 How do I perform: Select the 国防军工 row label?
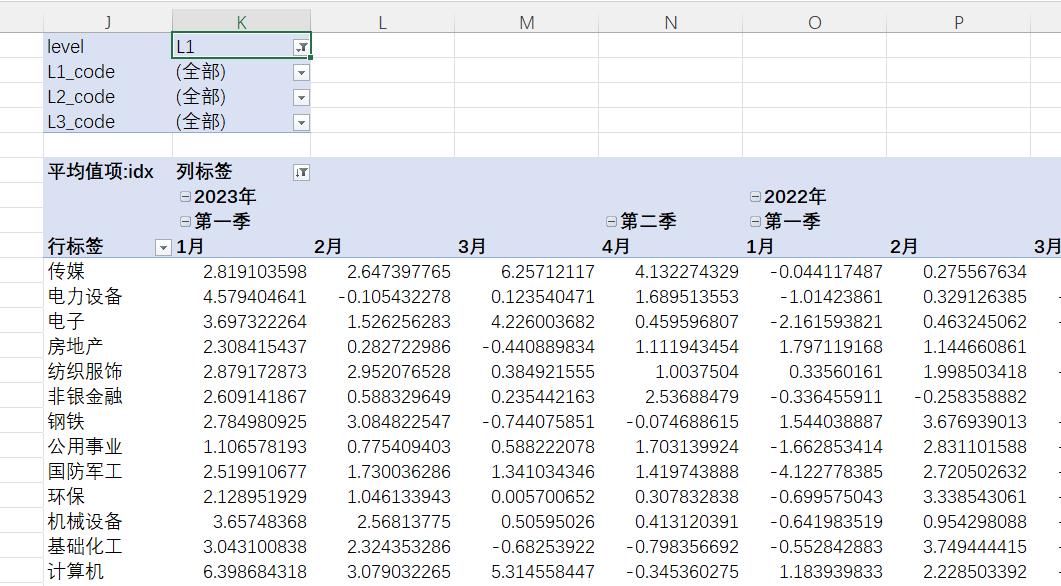coord(108,472)
